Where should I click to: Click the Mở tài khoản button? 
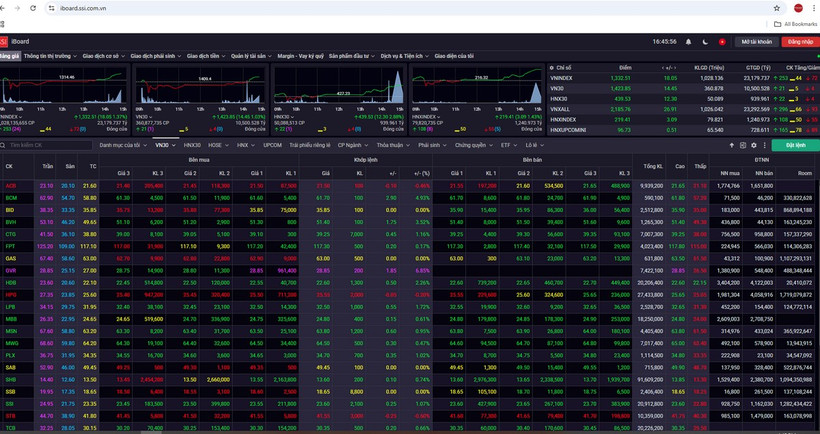pyautogui.click(x=757, y=42)
